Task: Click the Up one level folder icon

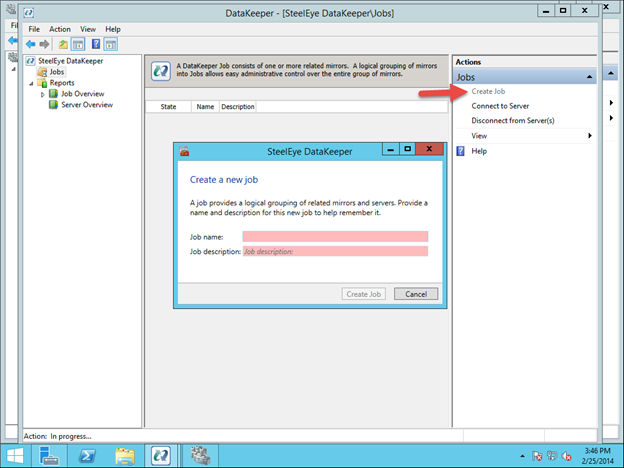Action: (x=63, y=45)
